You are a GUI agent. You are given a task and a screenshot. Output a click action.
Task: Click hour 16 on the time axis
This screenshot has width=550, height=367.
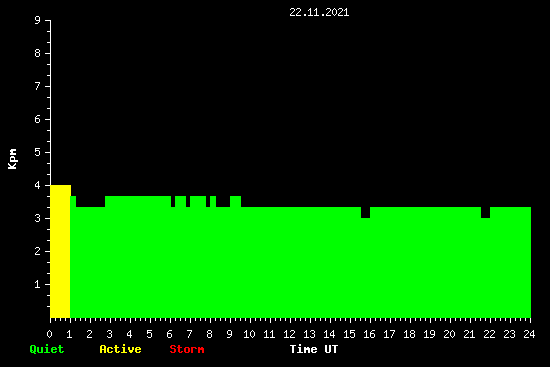369,334
